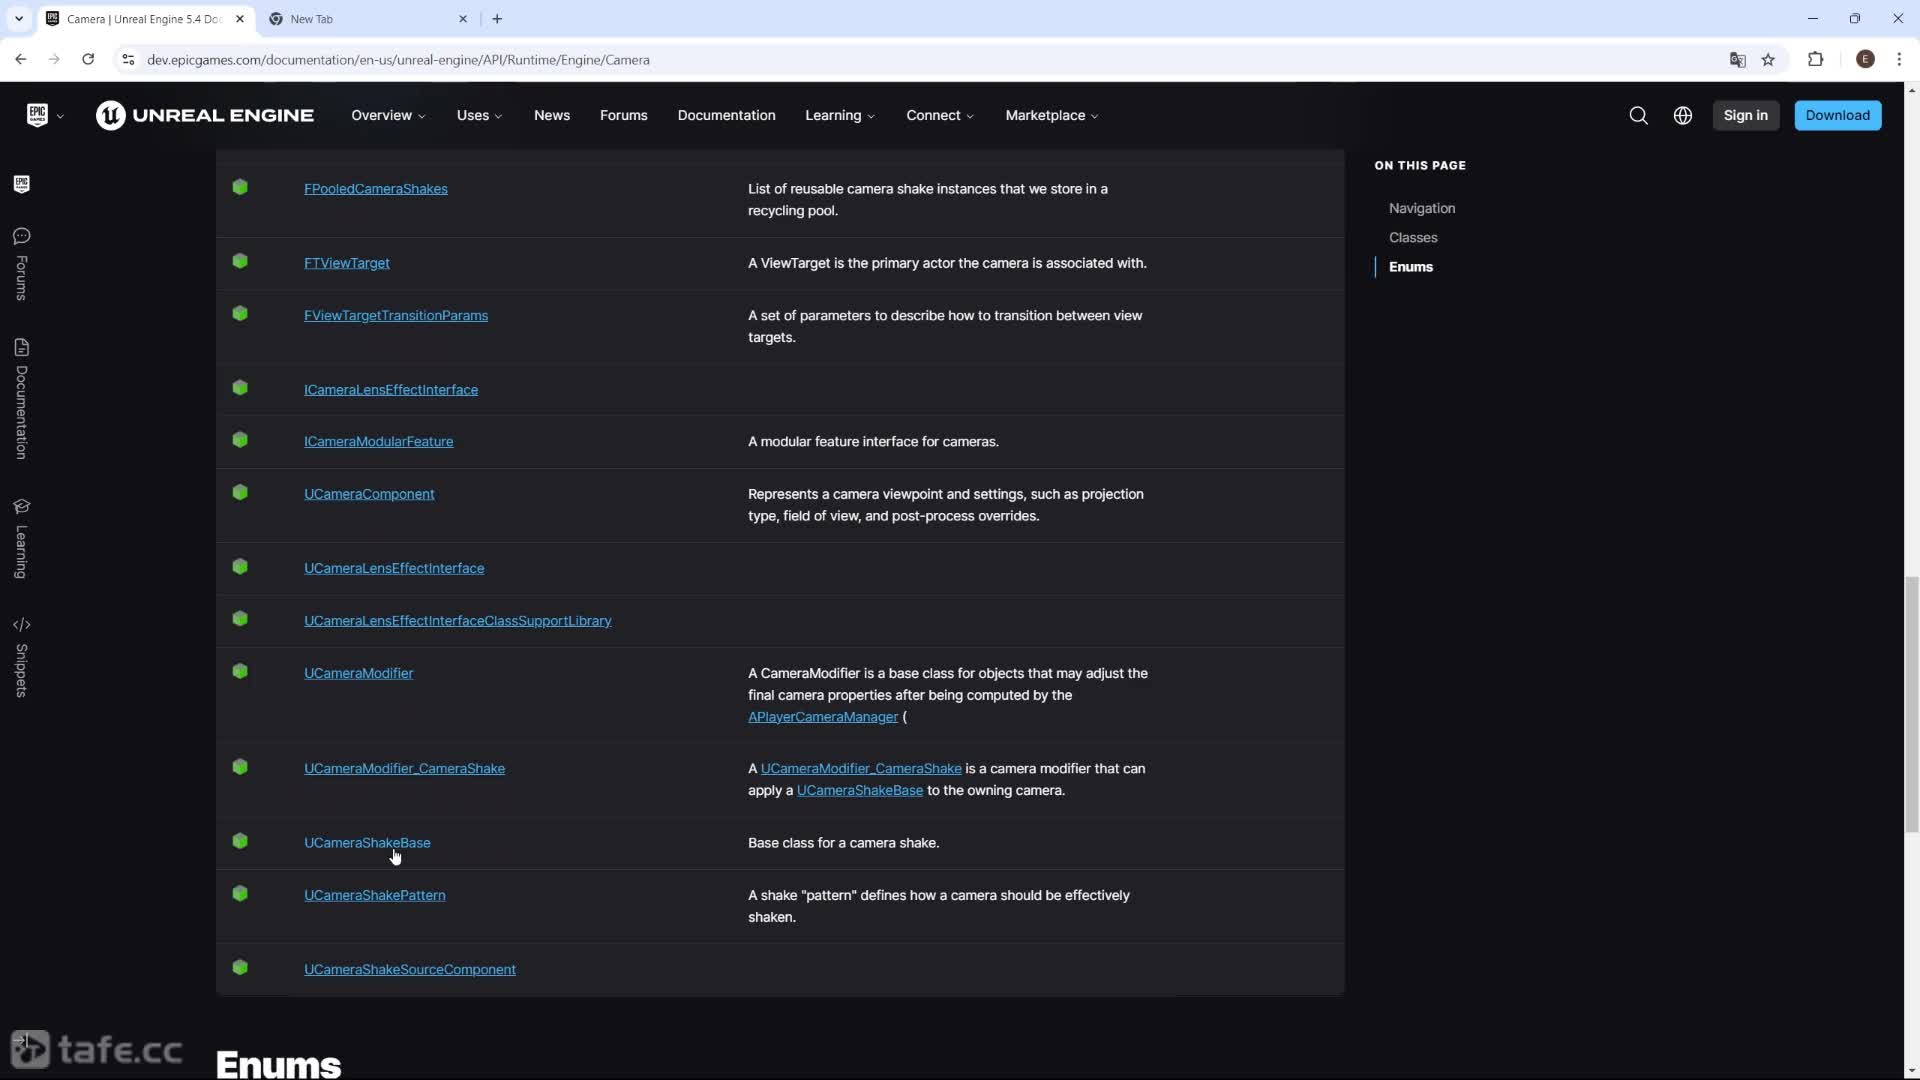
Task: Expand the Uses dropdown menu
Action: (x=479, y=115)
